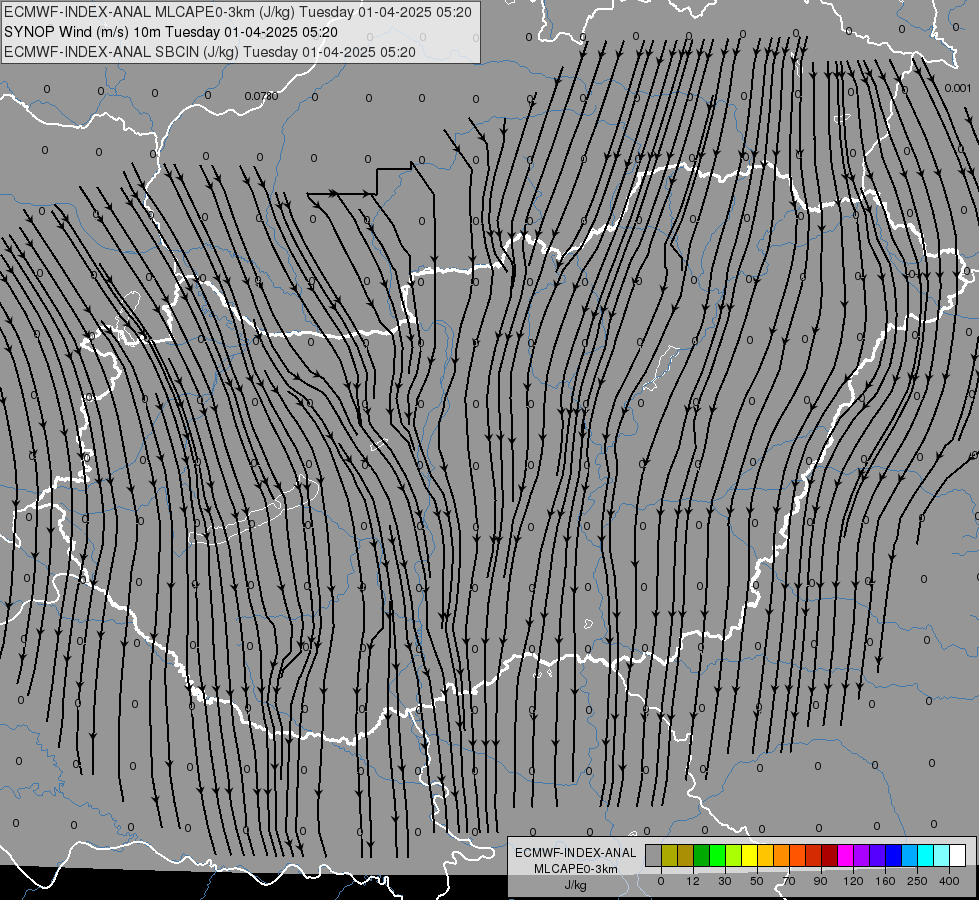
Task: Click the deep blue legend swatch
Action: point(893,855)
